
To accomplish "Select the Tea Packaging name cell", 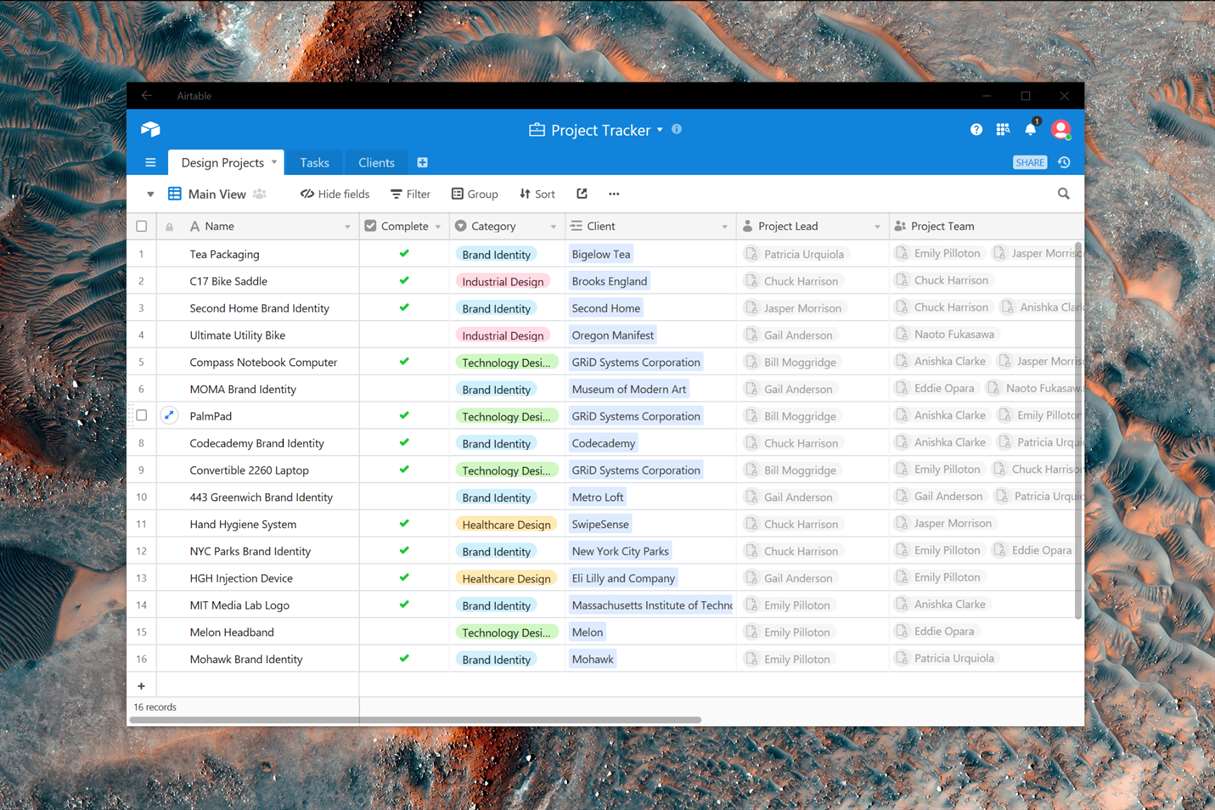I will click(x=259, y=254).
